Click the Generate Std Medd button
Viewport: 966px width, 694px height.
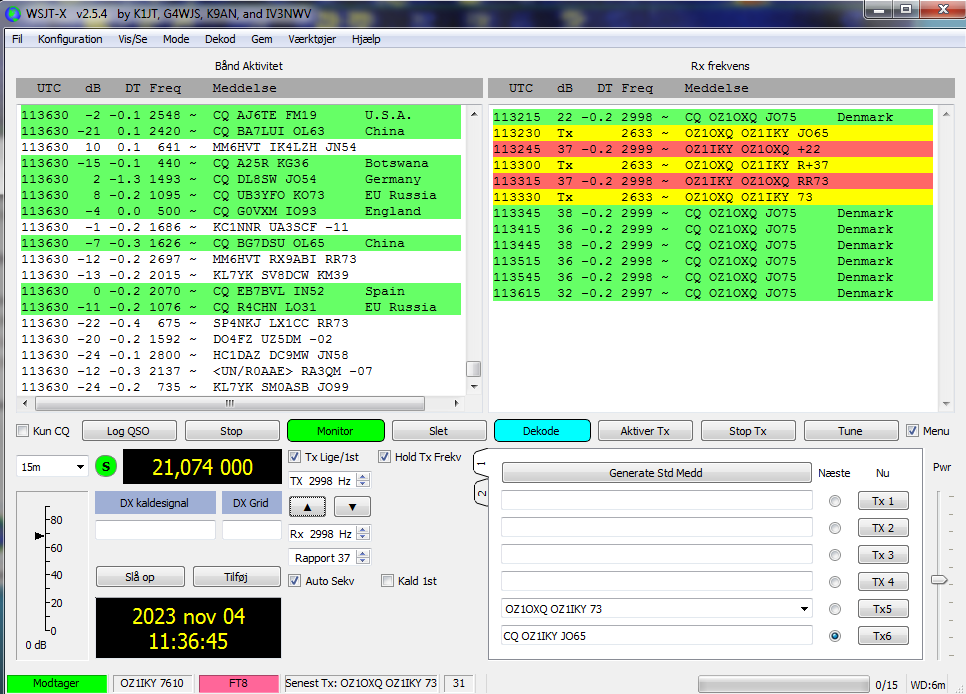click(655, 473)
